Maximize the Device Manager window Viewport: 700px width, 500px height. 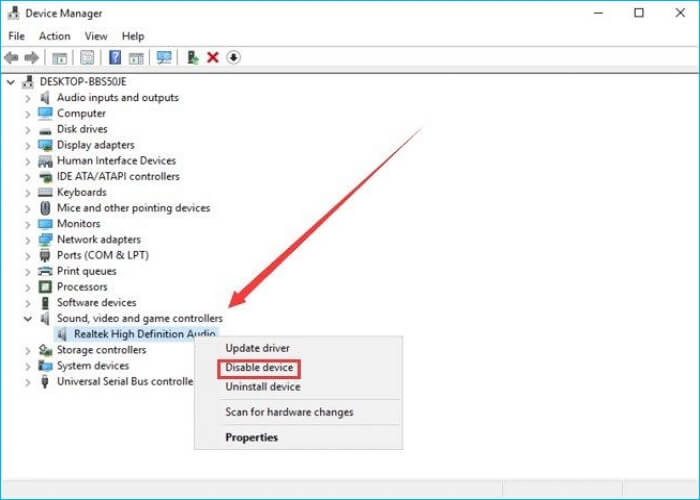[x=639, y=13]
